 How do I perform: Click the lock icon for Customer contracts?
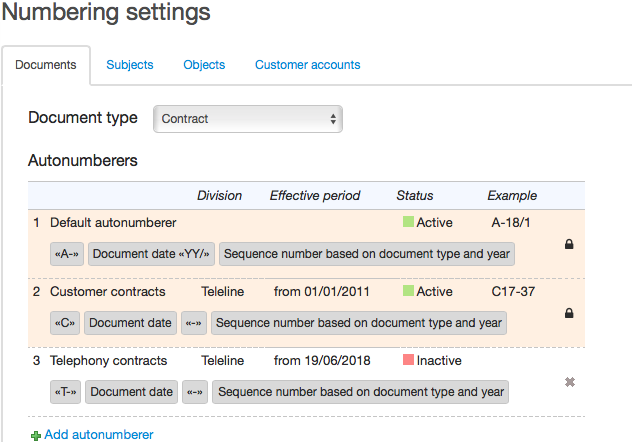click(569, 313)
